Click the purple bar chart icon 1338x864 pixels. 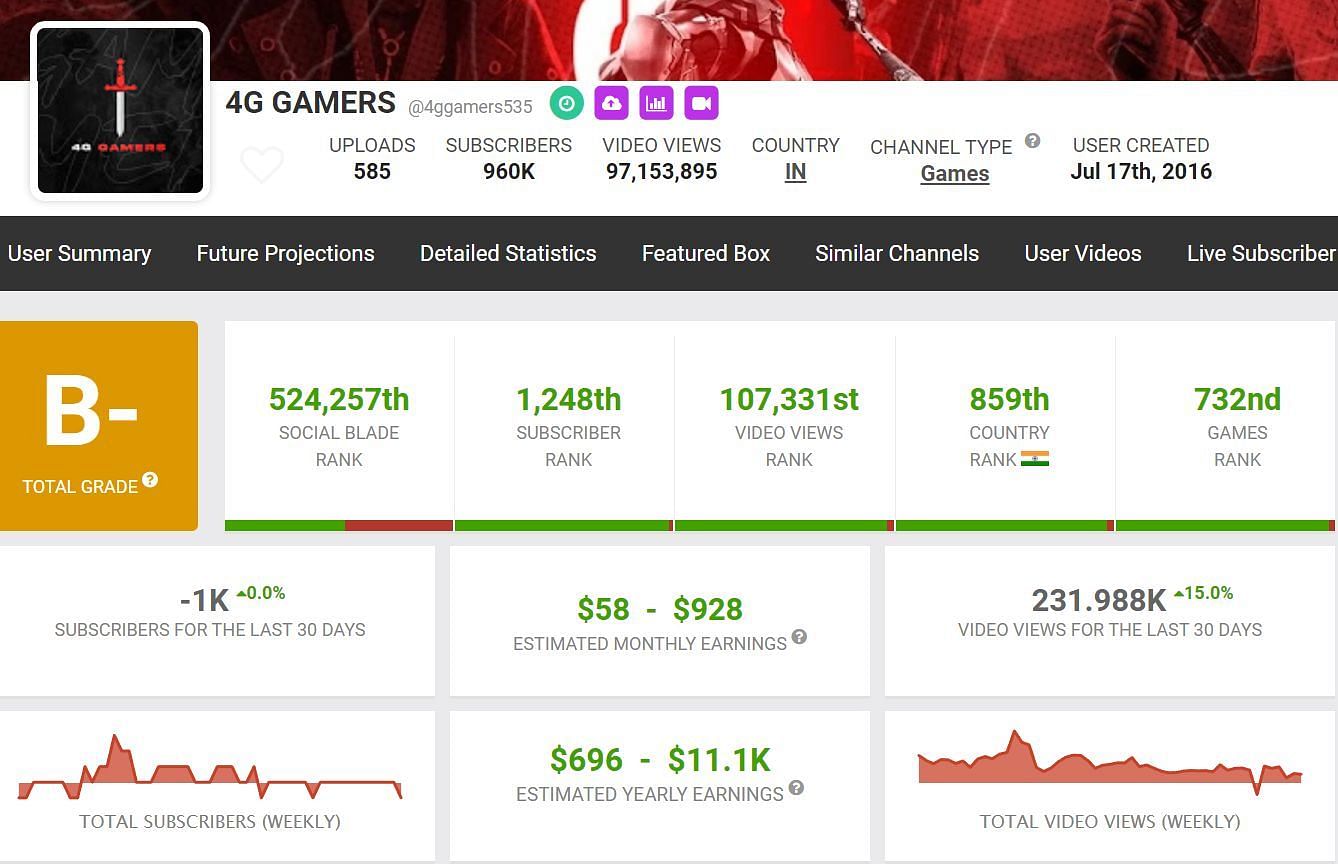656,103
